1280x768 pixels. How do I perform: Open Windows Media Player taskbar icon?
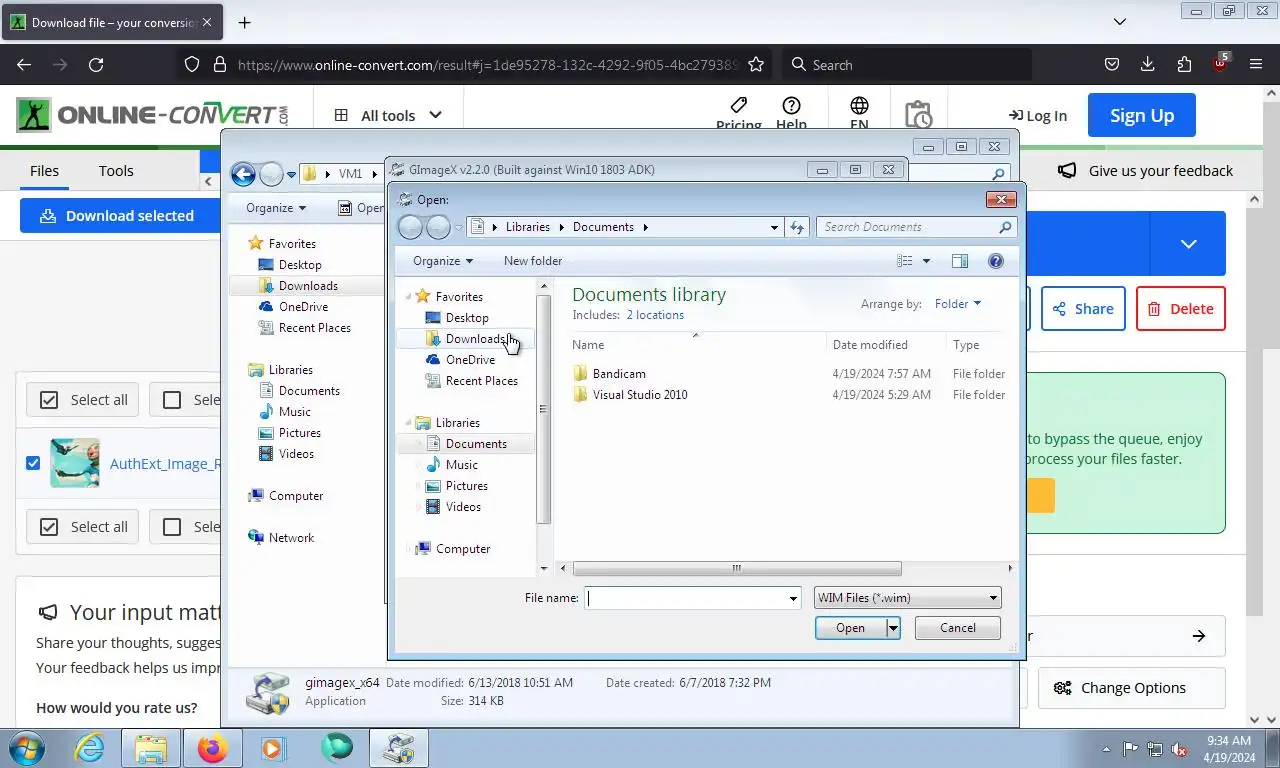(271, 748)
